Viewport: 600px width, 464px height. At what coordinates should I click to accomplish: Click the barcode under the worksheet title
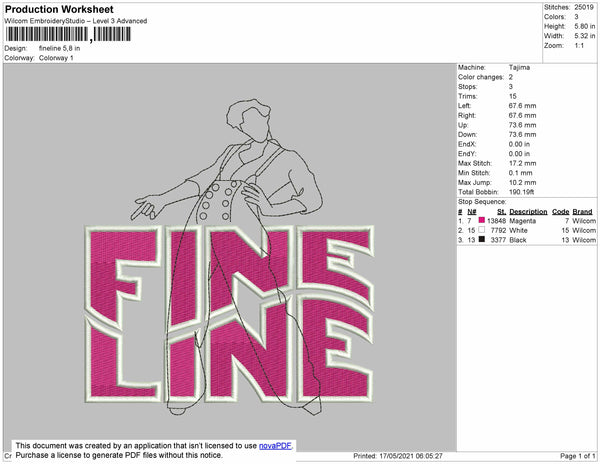coord(68,34)
